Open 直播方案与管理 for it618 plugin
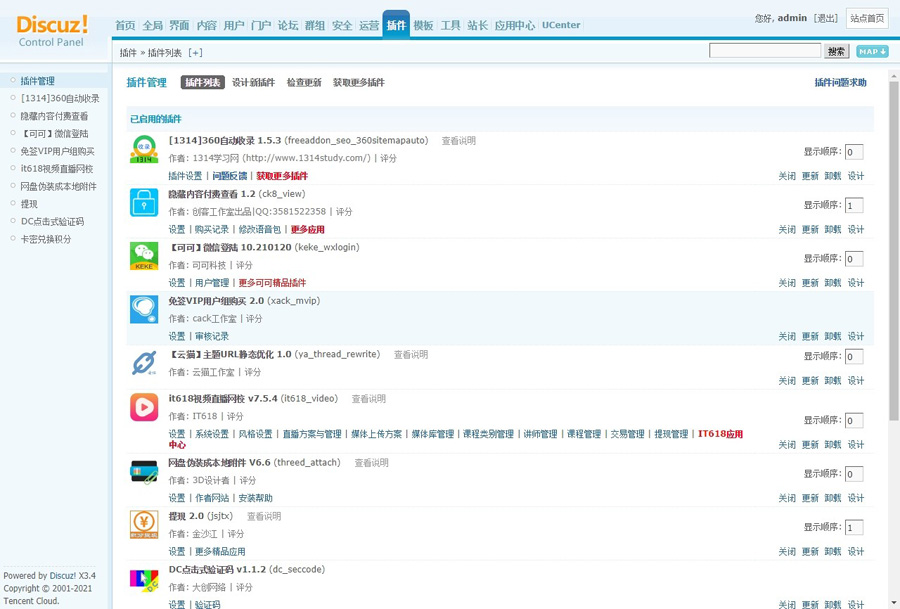Image resolution: width=900 pixels, height=609 pixels. pyautogui.click(x=312, y=434)
